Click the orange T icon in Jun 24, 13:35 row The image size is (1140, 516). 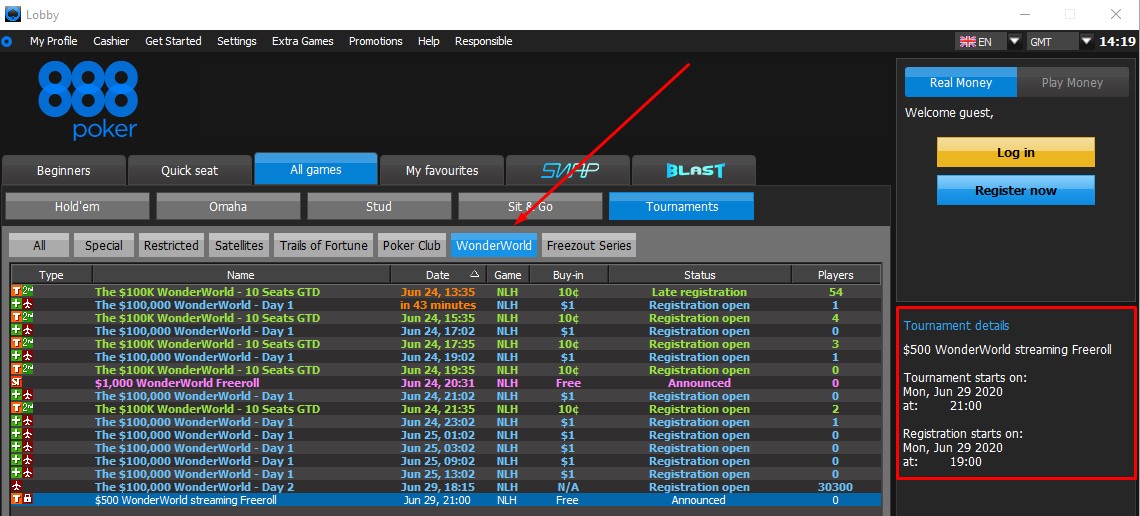[x=16, y=291]
